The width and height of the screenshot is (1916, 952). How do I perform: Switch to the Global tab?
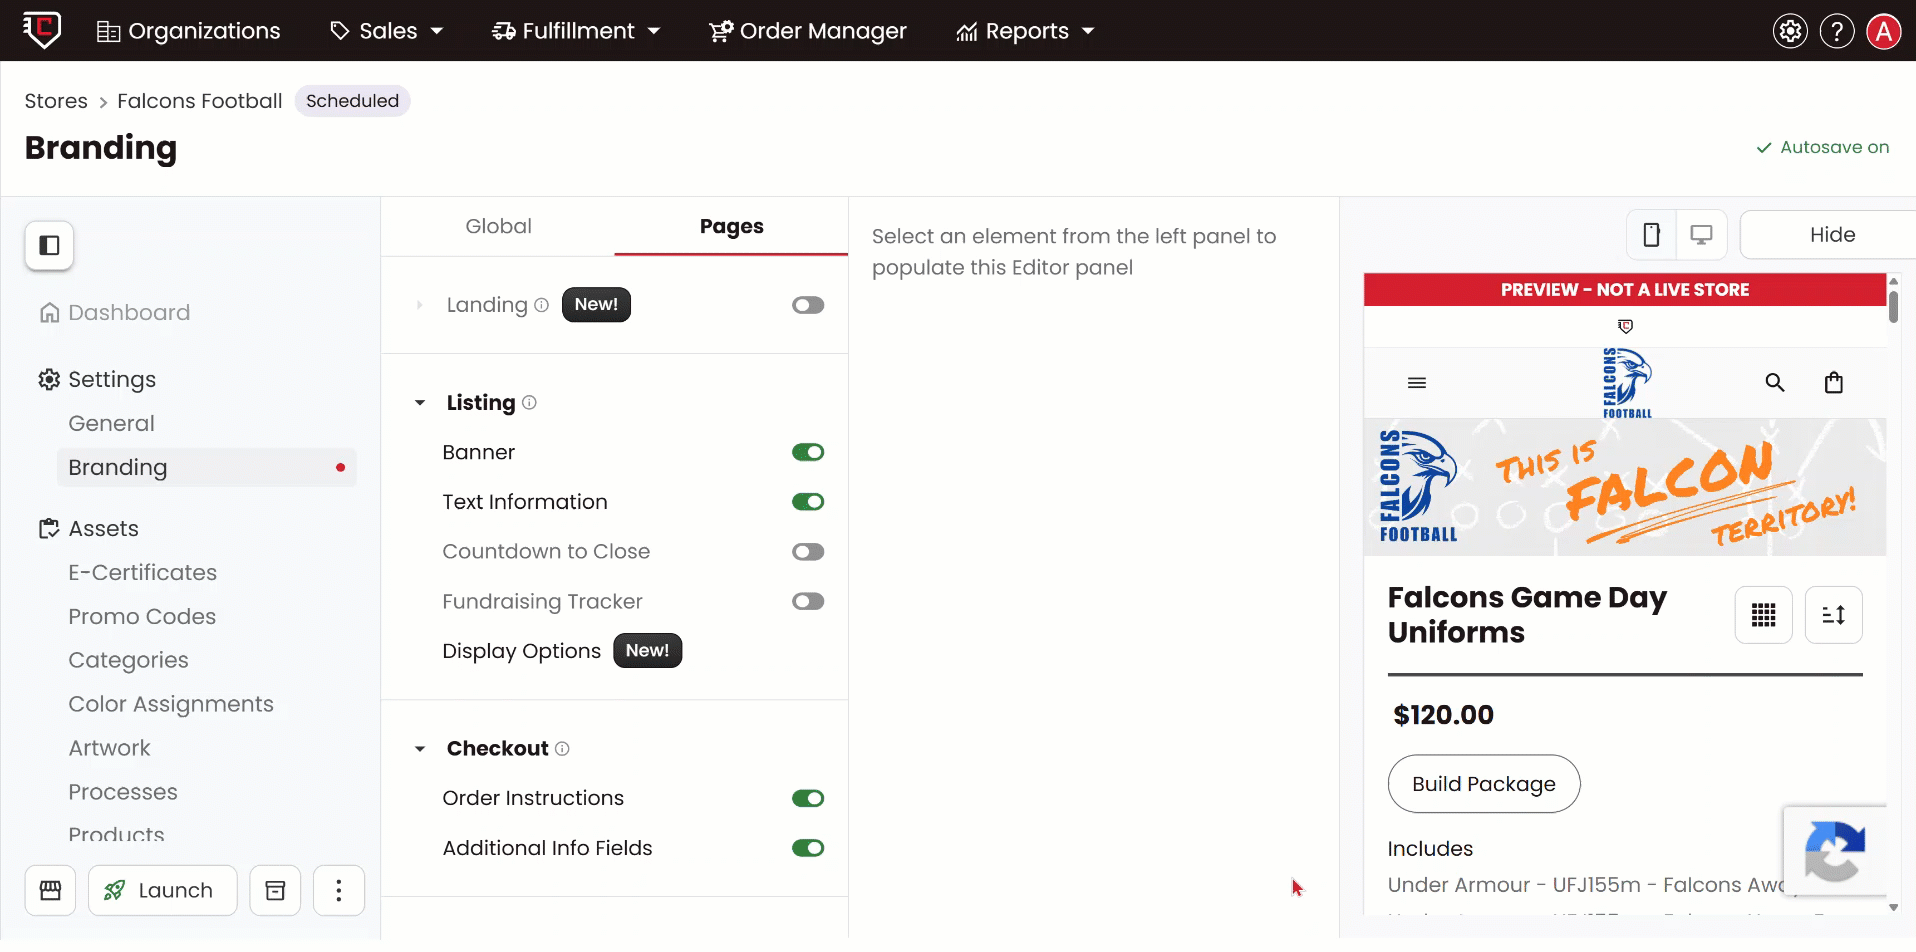click(498, 226)
